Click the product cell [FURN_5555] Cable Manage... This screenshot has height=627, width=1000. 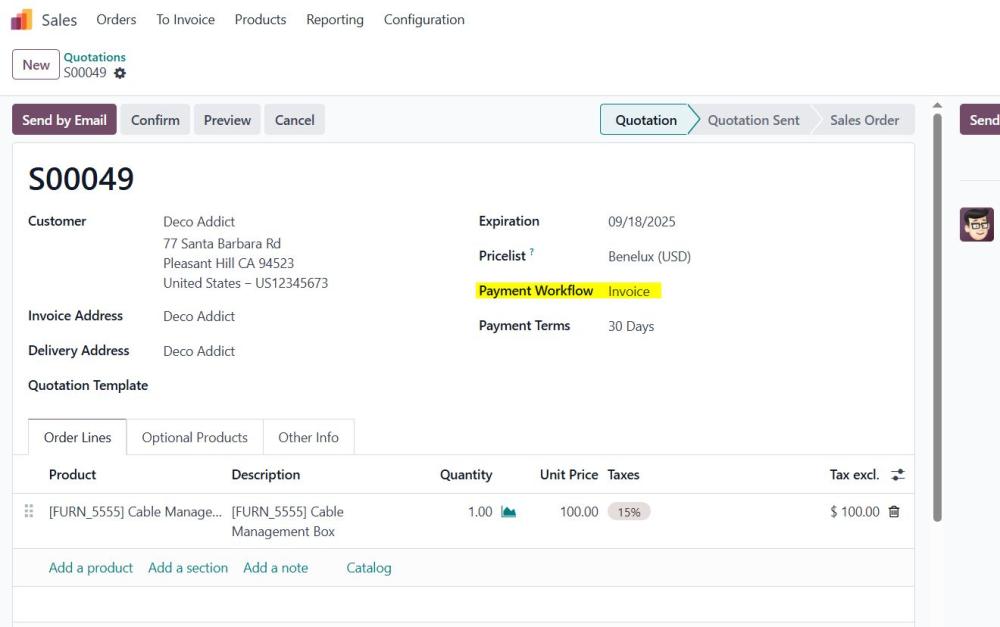[x=135, y=512]
